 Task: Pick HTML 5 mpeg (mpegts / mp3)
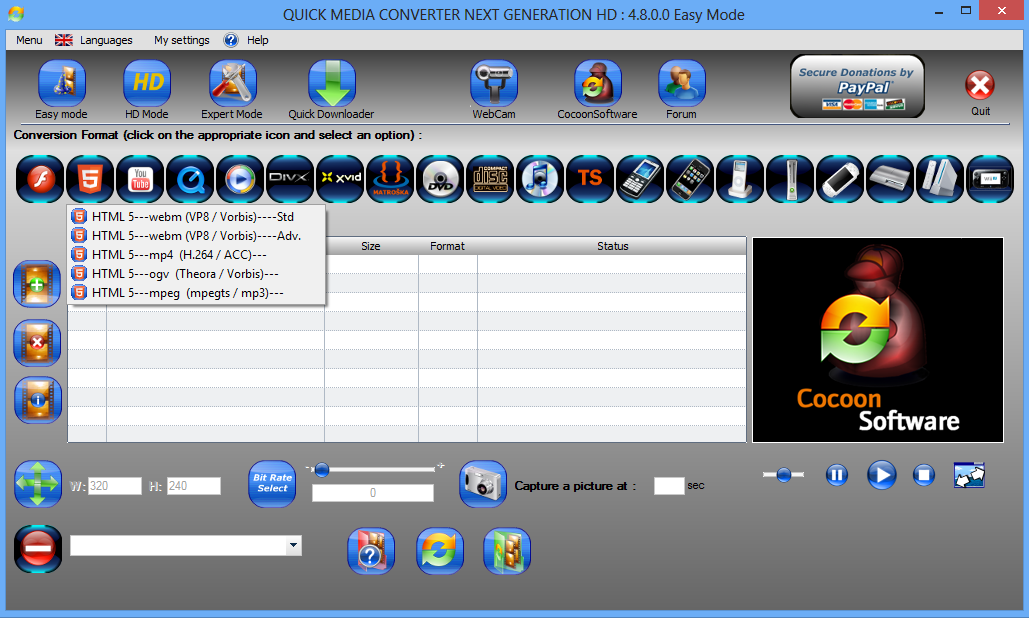196,293
